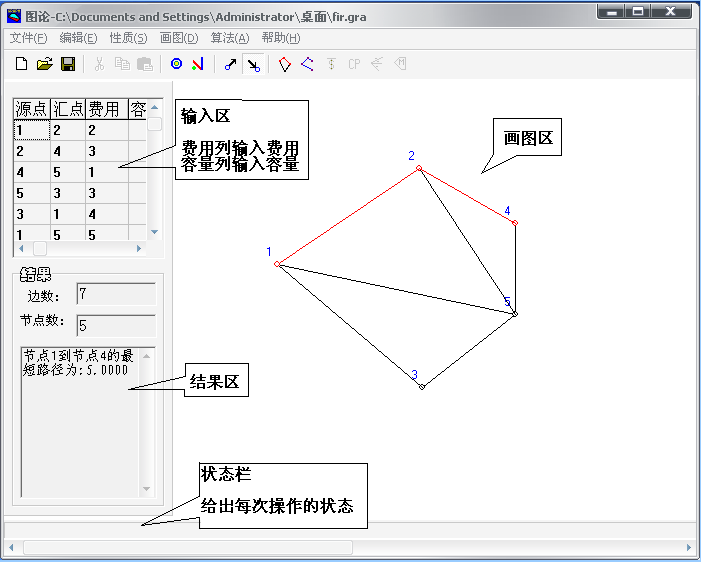
Task: Open the 帮助(H) menu
Action: (281, 38)
